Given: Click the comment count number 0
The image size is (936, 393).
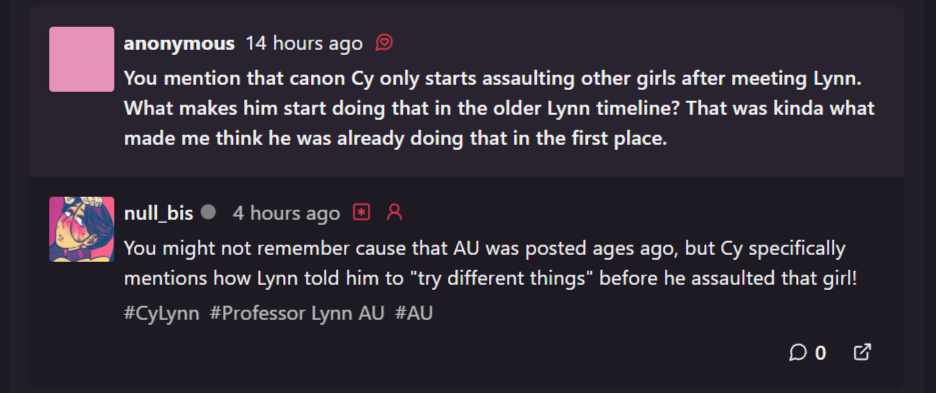Looking at the screenshot, I should click(820, 353).
